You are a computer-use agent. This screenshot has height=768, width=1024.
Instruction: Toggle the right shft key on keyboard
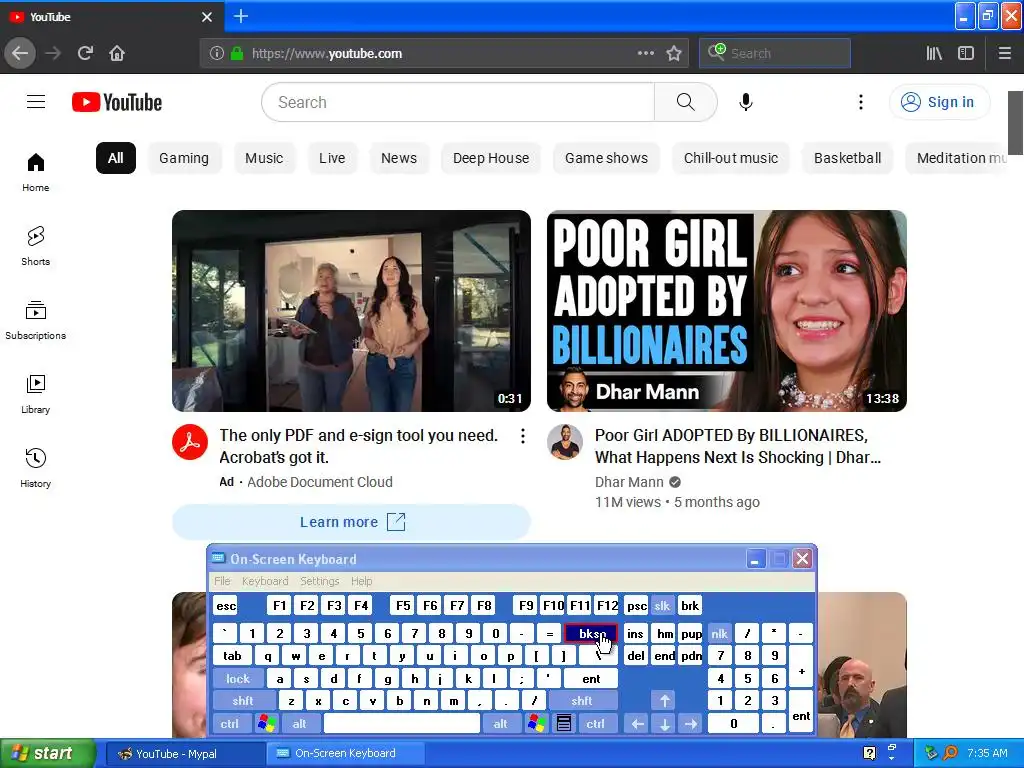click(x=582, y=701)
